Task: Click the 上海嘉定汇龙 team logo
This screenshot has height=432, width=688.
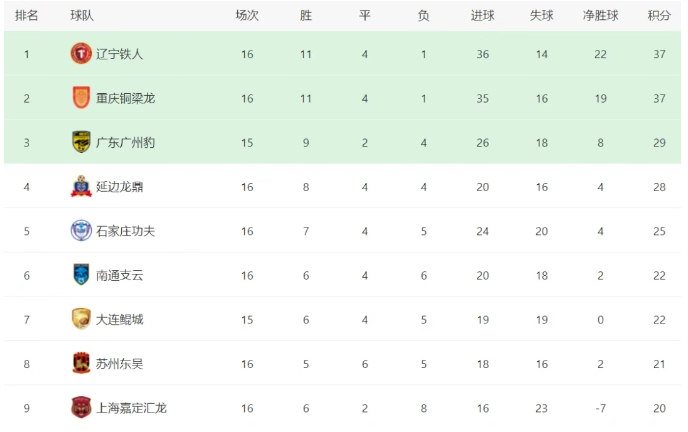Action: tap(81, 407)
